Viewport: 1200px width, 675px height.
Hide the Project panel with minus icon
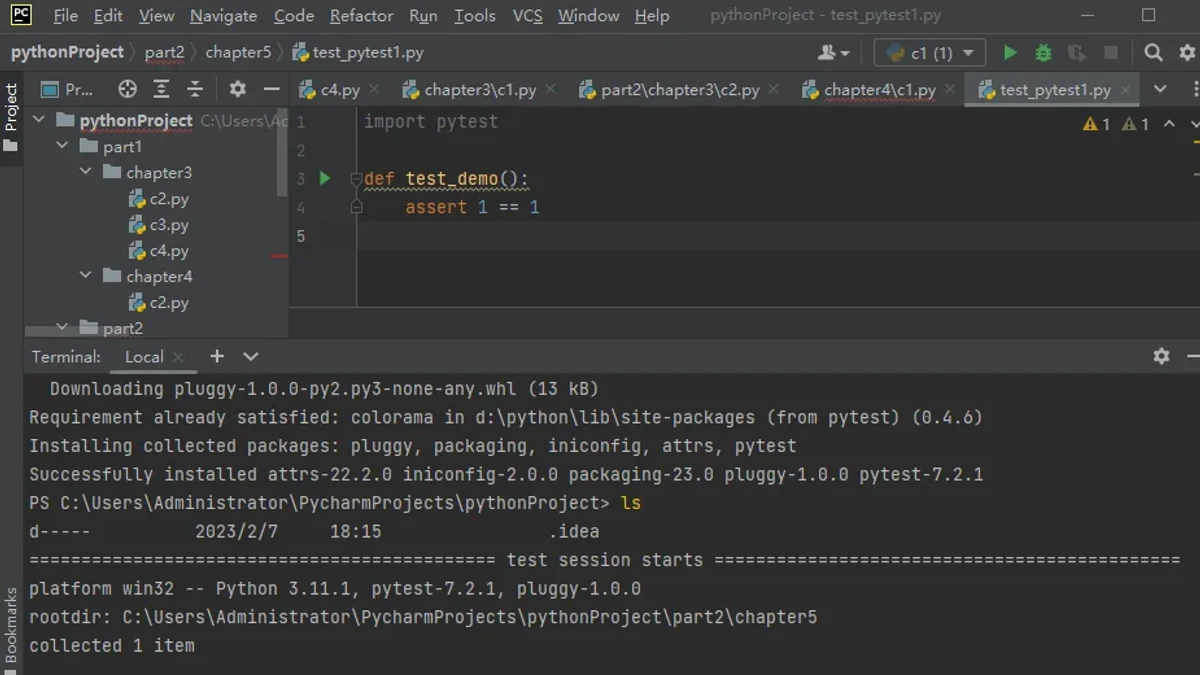pos(270,90)
